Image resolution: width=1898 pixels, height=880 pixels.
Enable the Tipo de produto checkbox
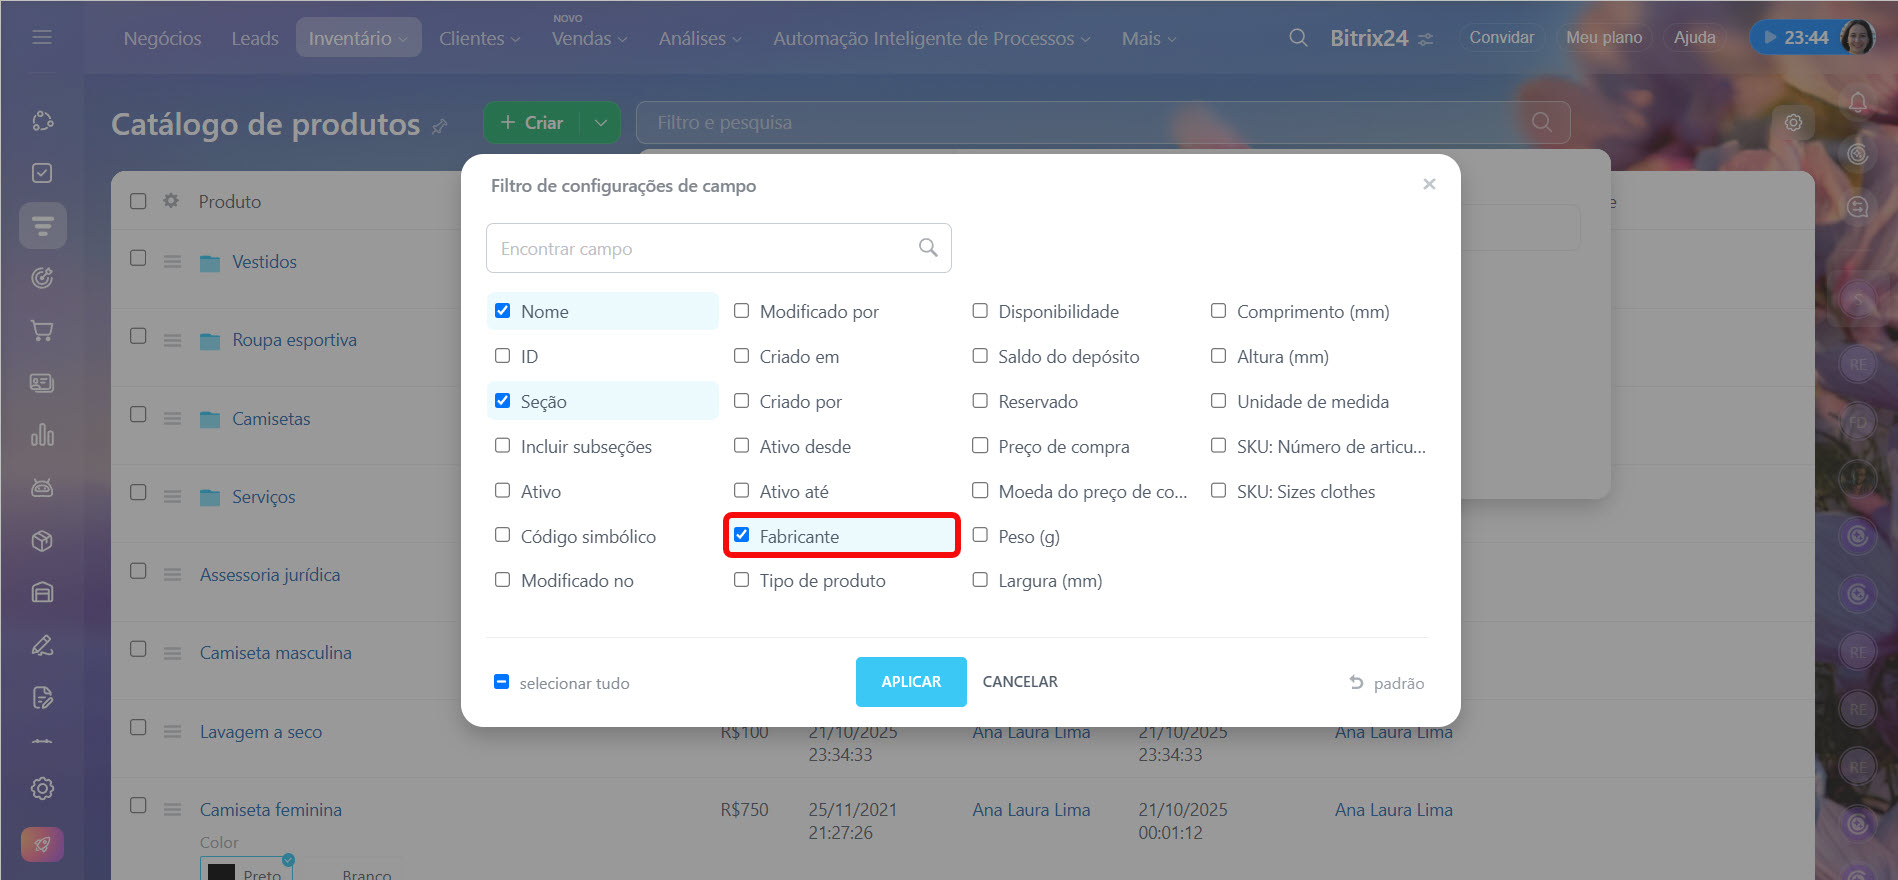[742, 580]
